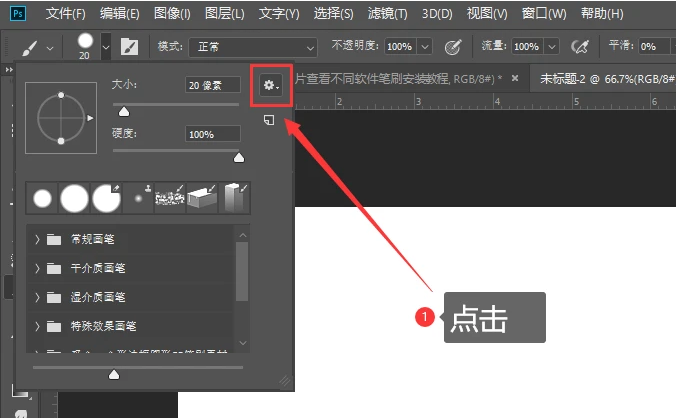Select the round brush with pencil badge

tap(106, 199)
